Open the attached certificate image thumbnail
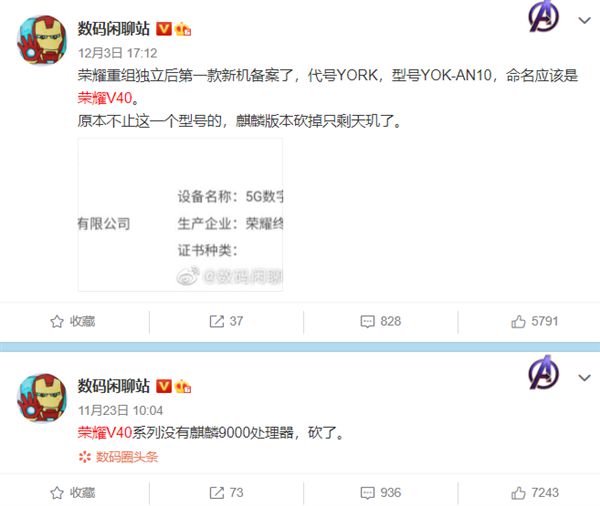 pos(180,215)
